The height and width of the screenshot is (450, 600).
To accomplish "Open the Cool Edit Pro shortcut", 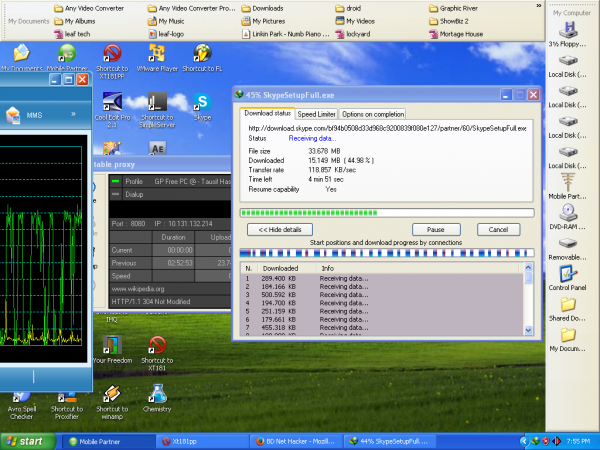I will [x=112, y=103].
